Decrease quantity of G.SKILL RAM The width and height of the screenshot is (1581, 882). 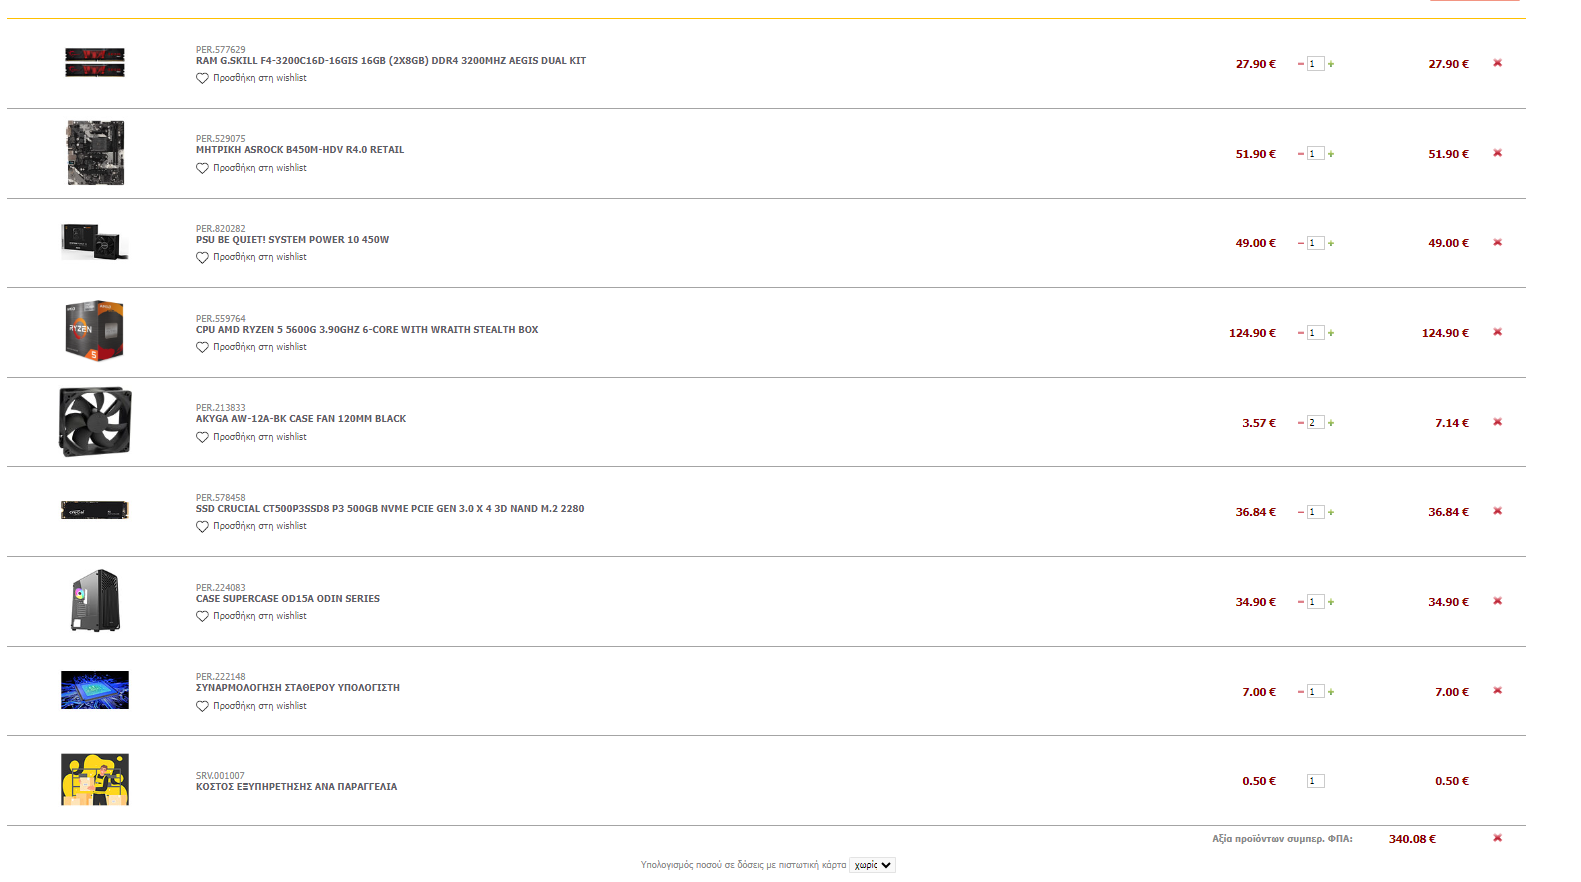click(1300, 64)
